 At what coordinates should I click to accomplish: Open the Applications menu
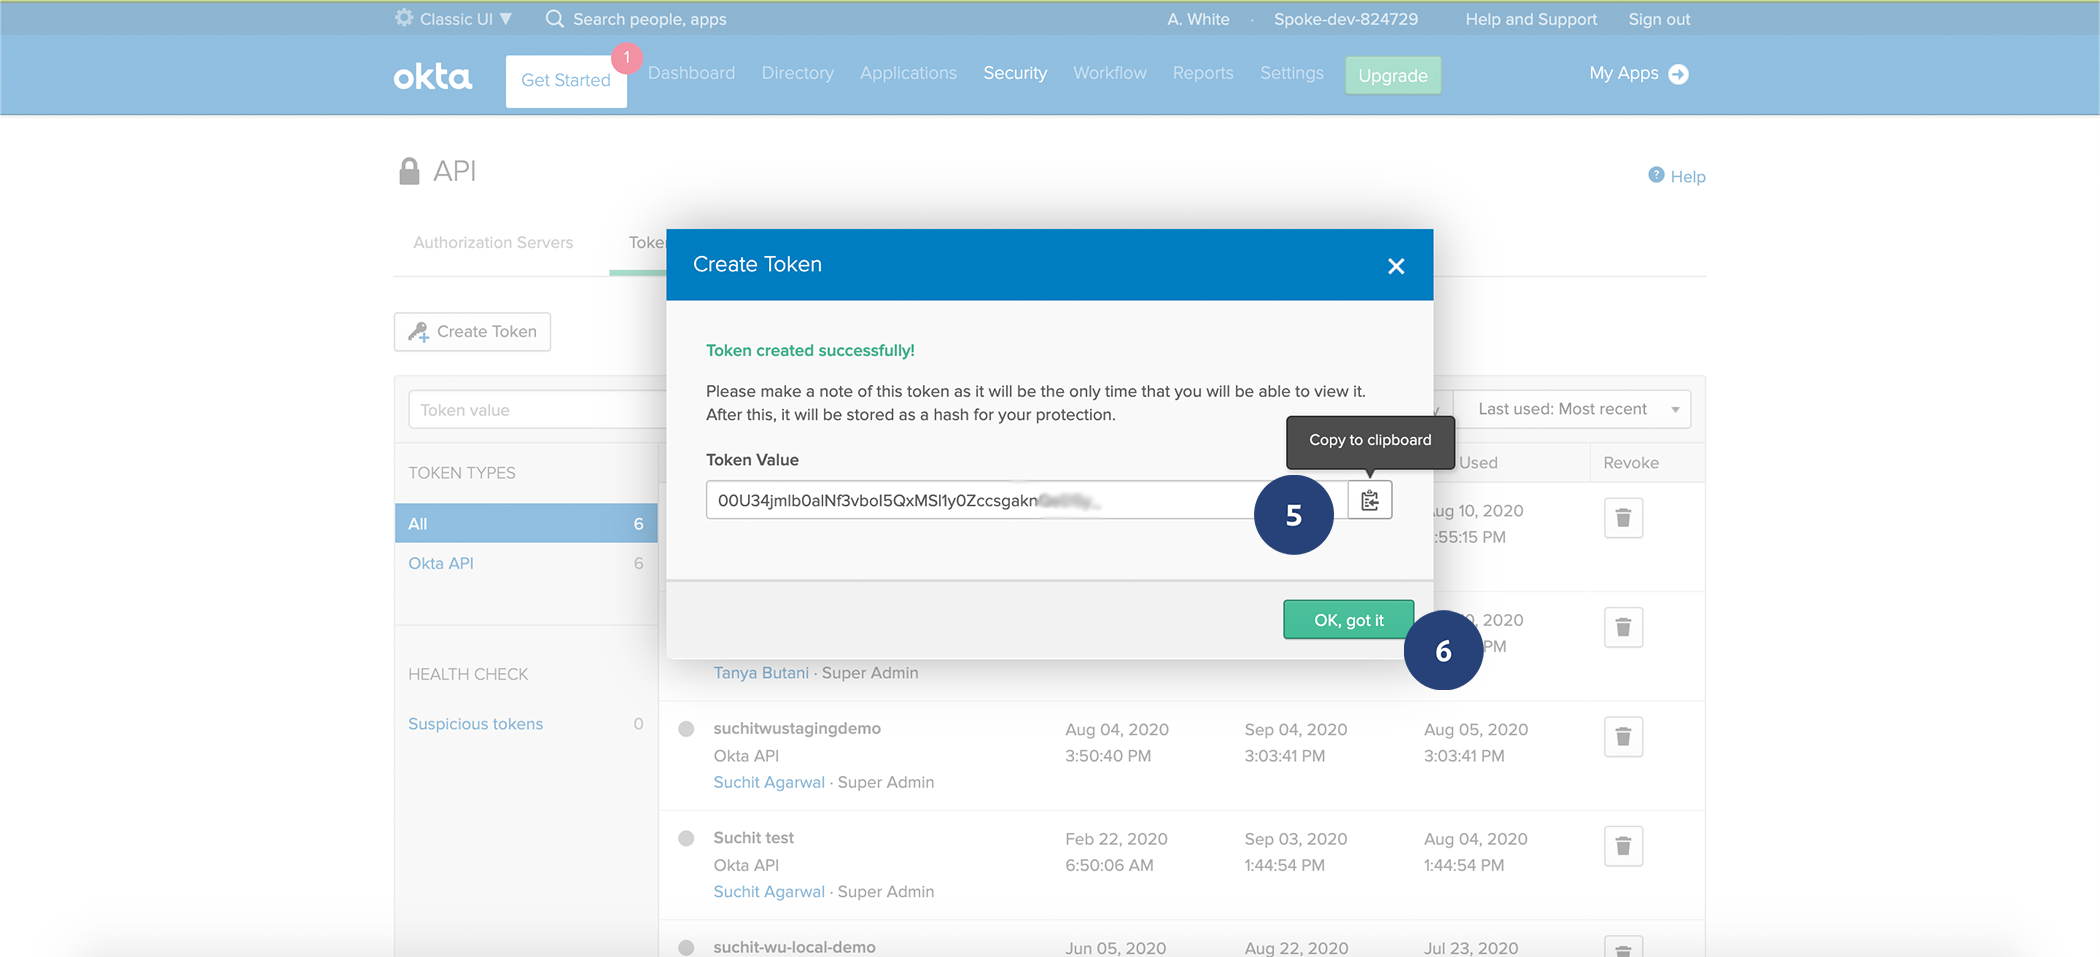[908, 73]
